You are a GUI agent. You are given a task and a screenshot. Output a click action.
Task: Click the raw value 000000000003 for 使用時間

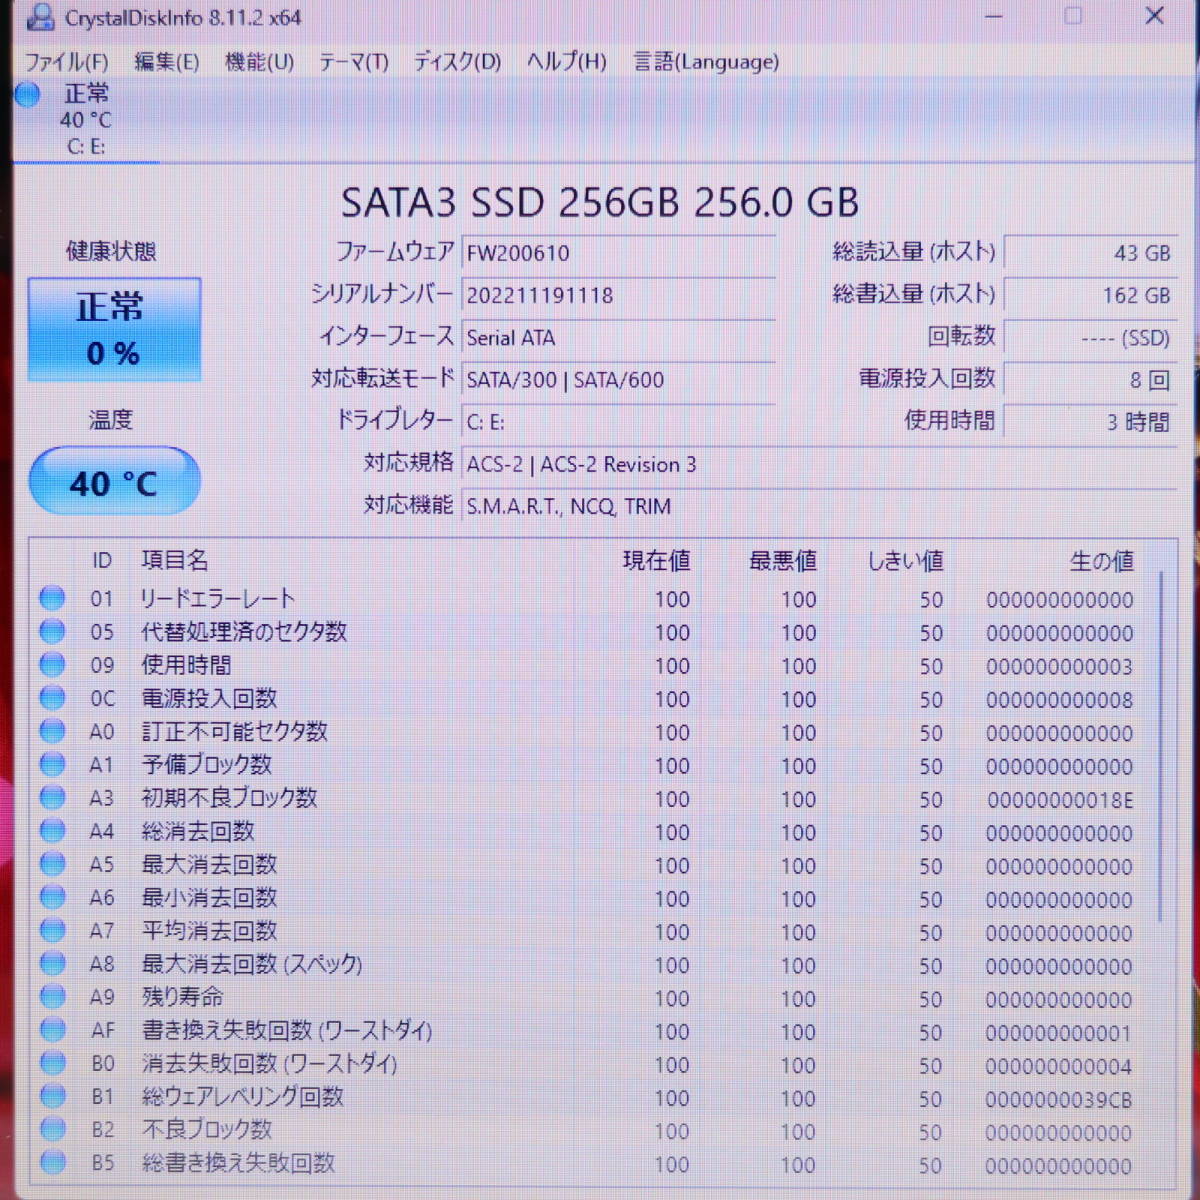click(x=1060, y=667)
